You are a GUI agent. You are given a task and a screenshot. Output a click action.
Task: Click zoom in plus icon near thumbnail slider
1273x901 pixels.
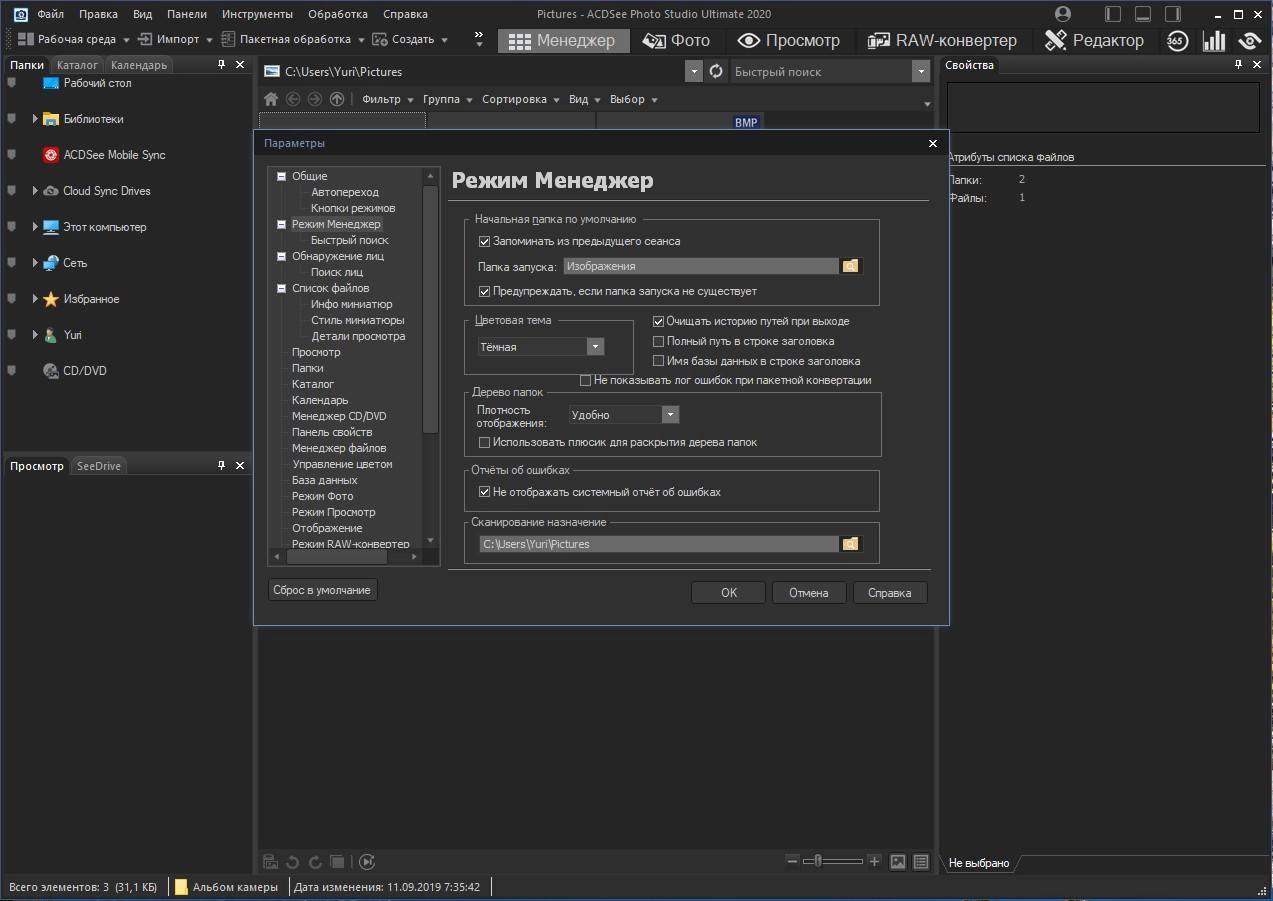pyautogui.click(x=874, y=861)
